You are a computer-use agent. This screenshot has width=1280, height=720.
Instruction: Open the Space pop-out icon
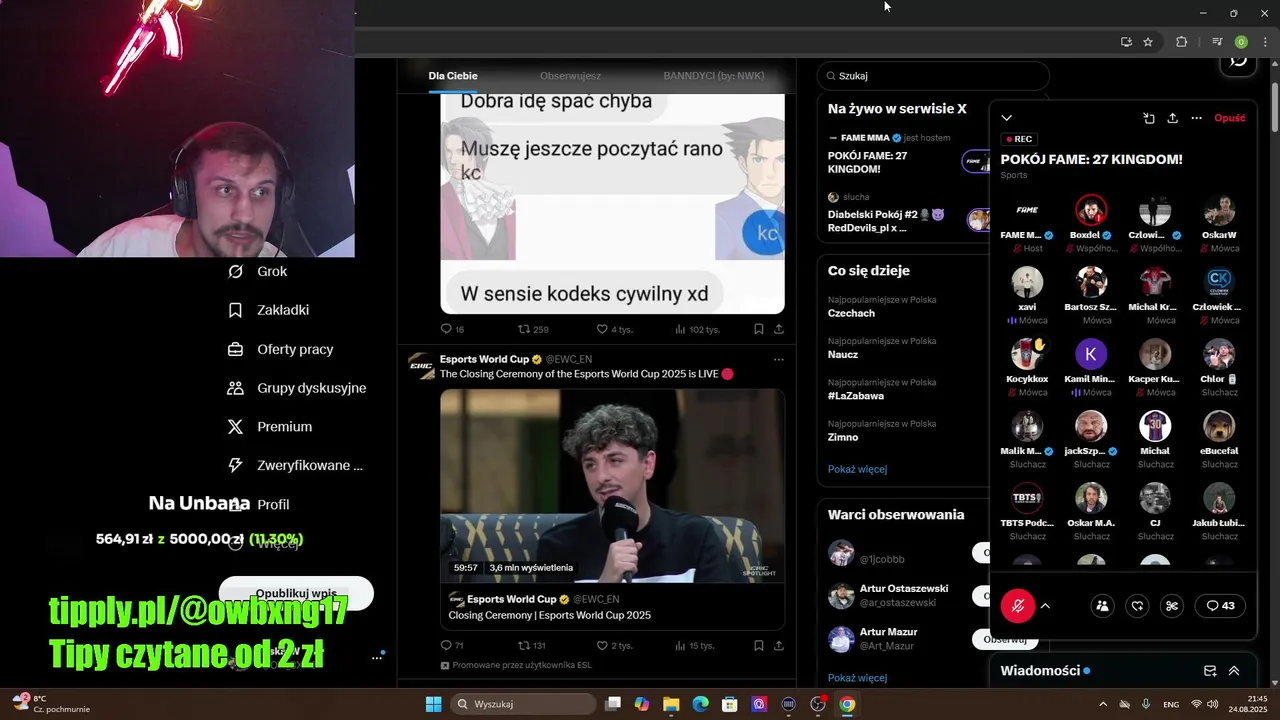(1149, 118)
